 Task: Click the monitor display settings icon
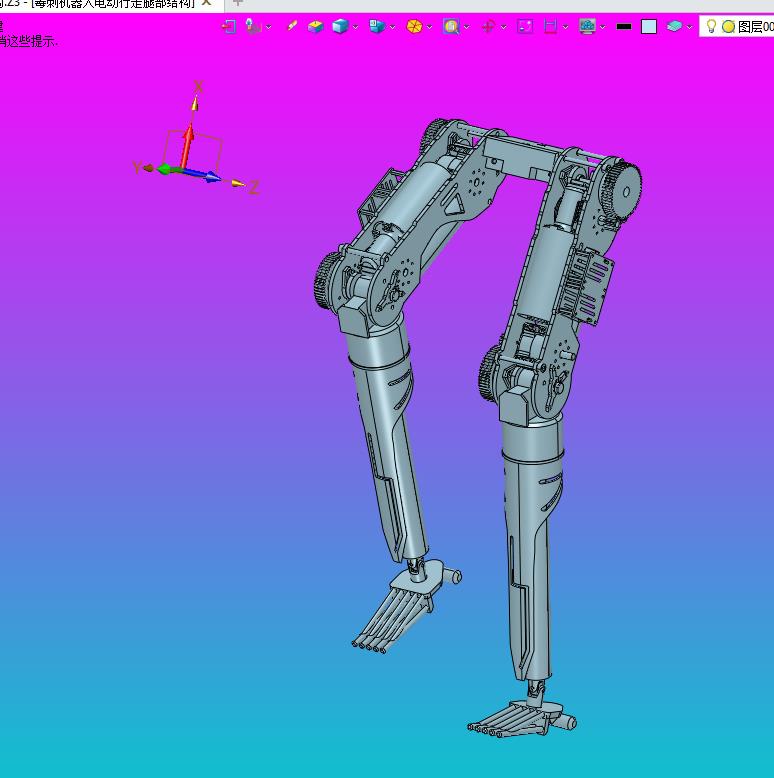pyautogui.click(x=587, y=27)
